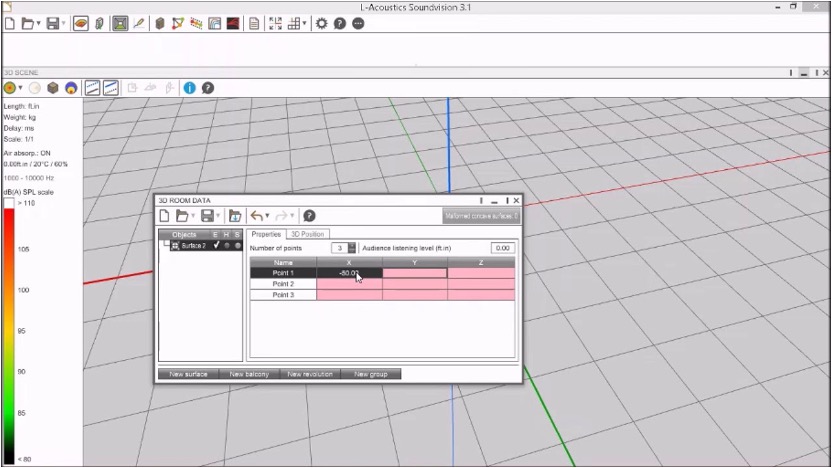Click the window layout grid icon
Image resolution: width=832 pixels, height=468 pixels.
[293, 23]
